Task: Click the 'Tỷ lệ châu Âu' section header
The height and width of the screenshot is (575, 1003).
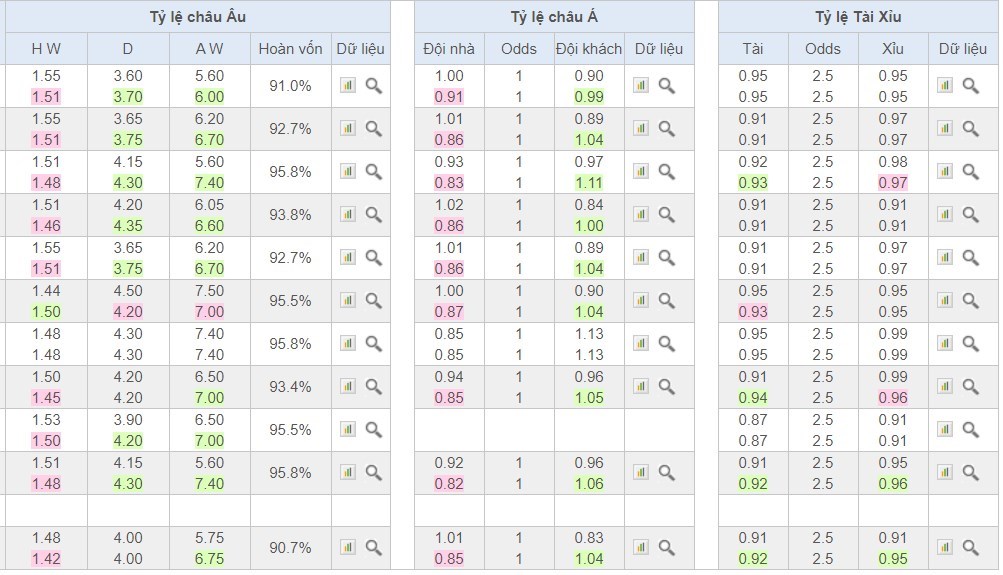Action: coord(198,17)
